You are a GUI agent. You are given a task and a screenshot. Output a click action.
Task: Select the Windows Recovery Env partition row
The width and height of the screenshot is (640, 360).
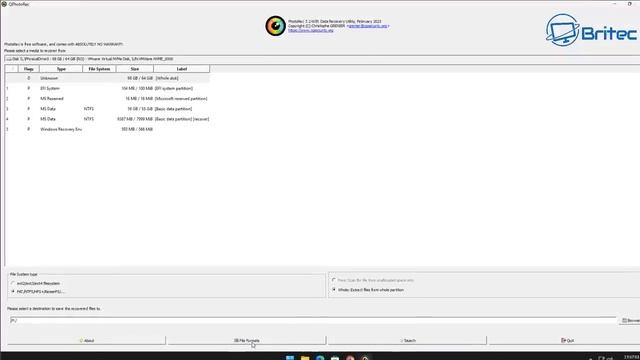(x=107, y=129)
